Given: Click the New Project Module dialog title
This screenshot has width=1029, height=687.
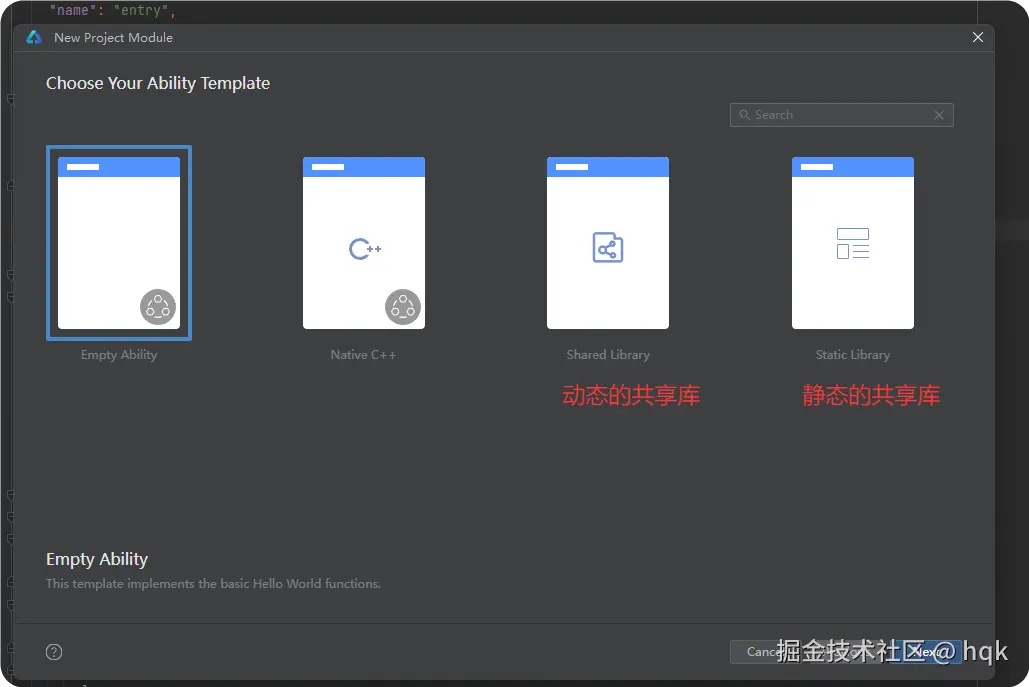Looking at the screenshot, I should tap(113, 37).
